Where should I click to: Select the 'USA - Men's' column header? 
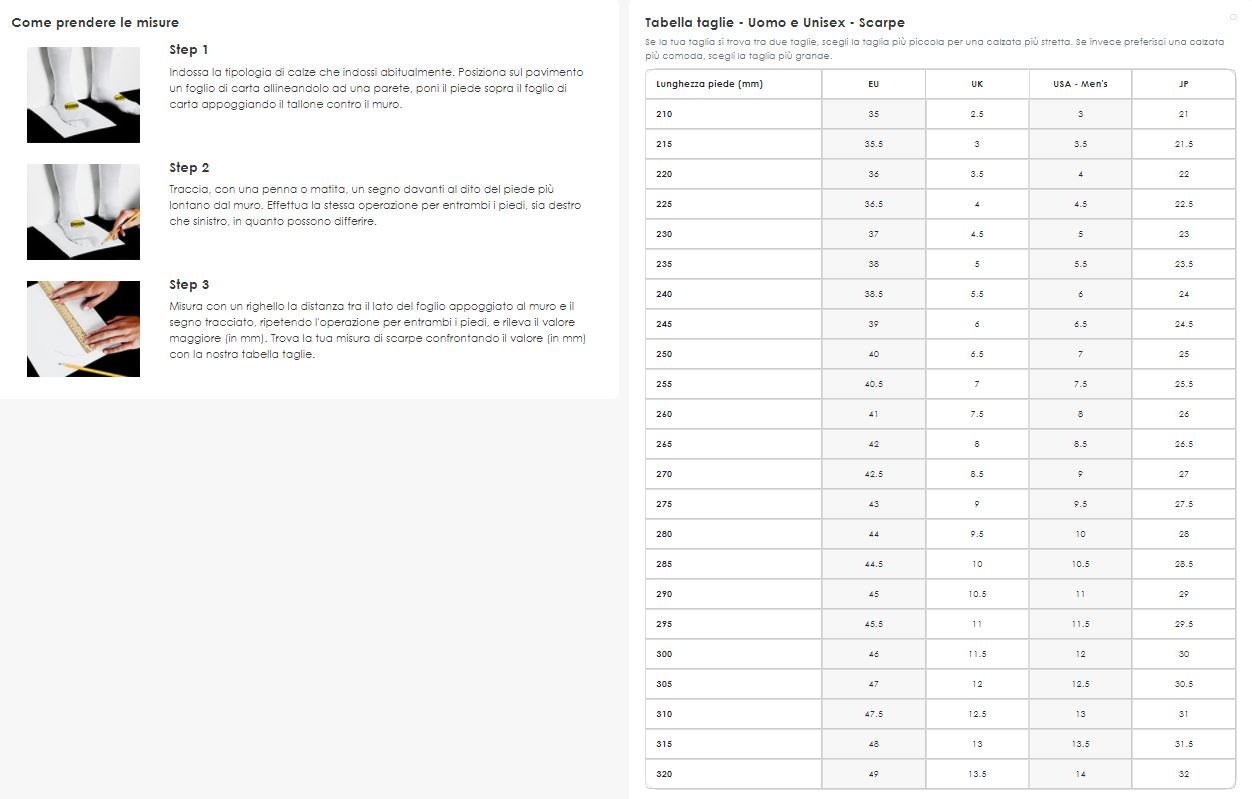1080,84
